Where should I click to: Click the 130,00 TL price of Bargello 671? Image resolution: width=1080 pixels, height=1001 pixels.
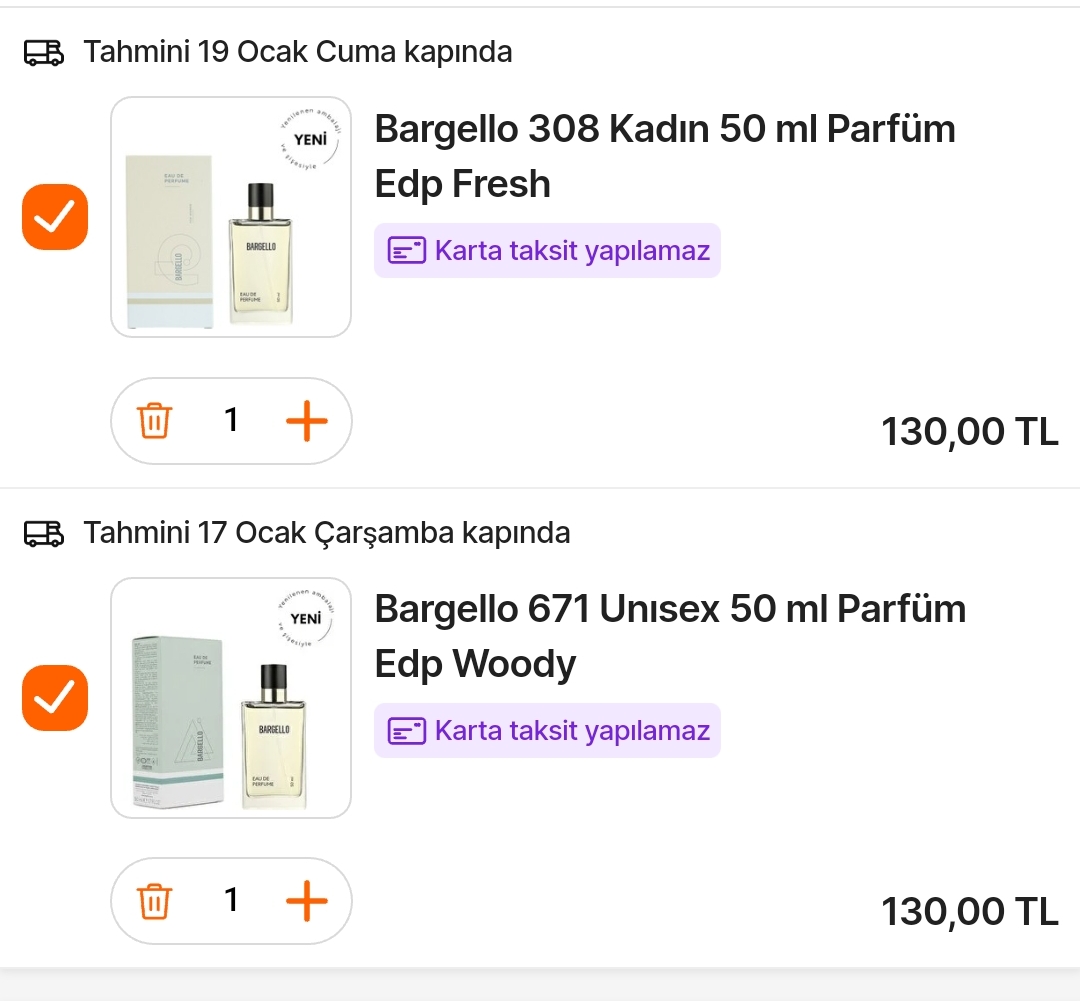[969, 912]
